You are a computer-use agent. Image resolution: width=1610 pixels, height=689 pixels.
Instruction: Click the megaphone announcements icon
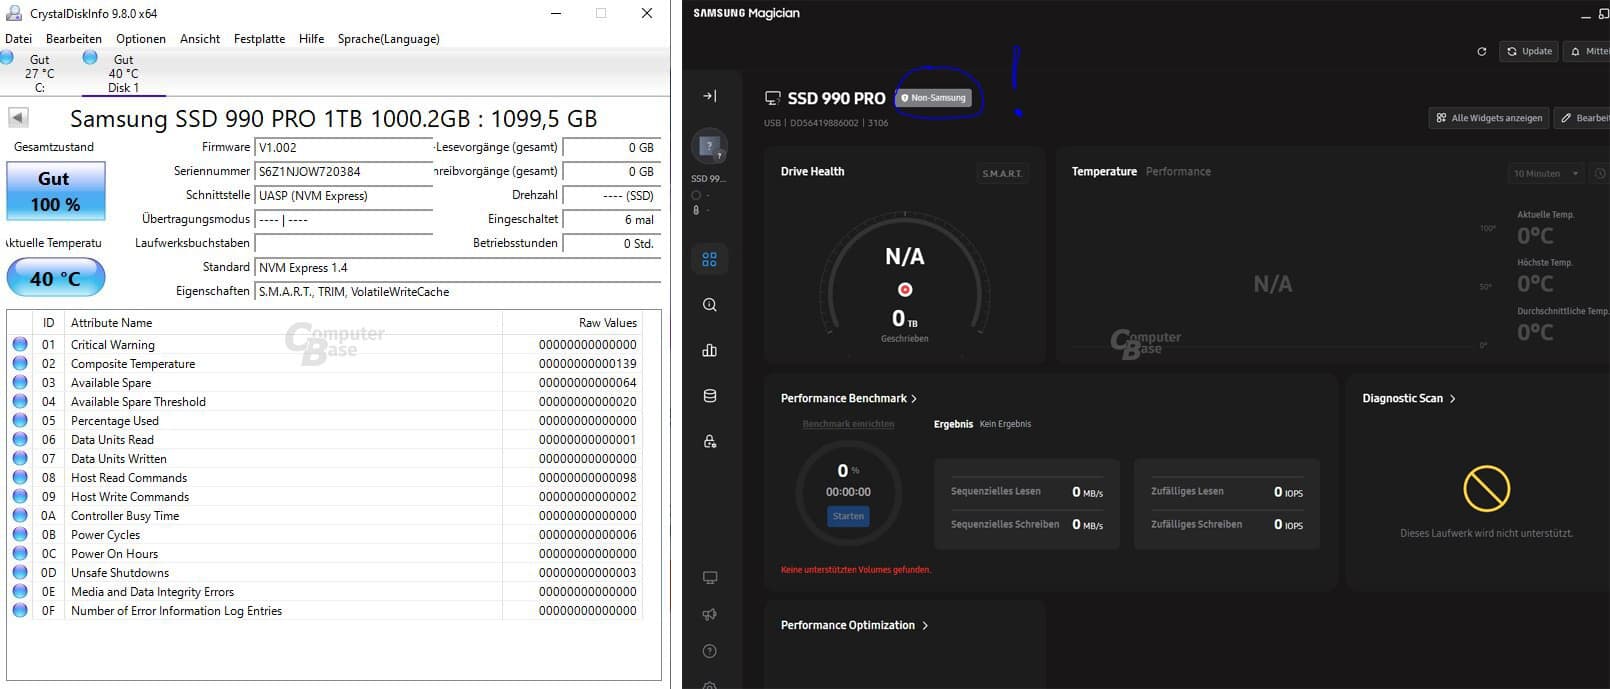709,614
